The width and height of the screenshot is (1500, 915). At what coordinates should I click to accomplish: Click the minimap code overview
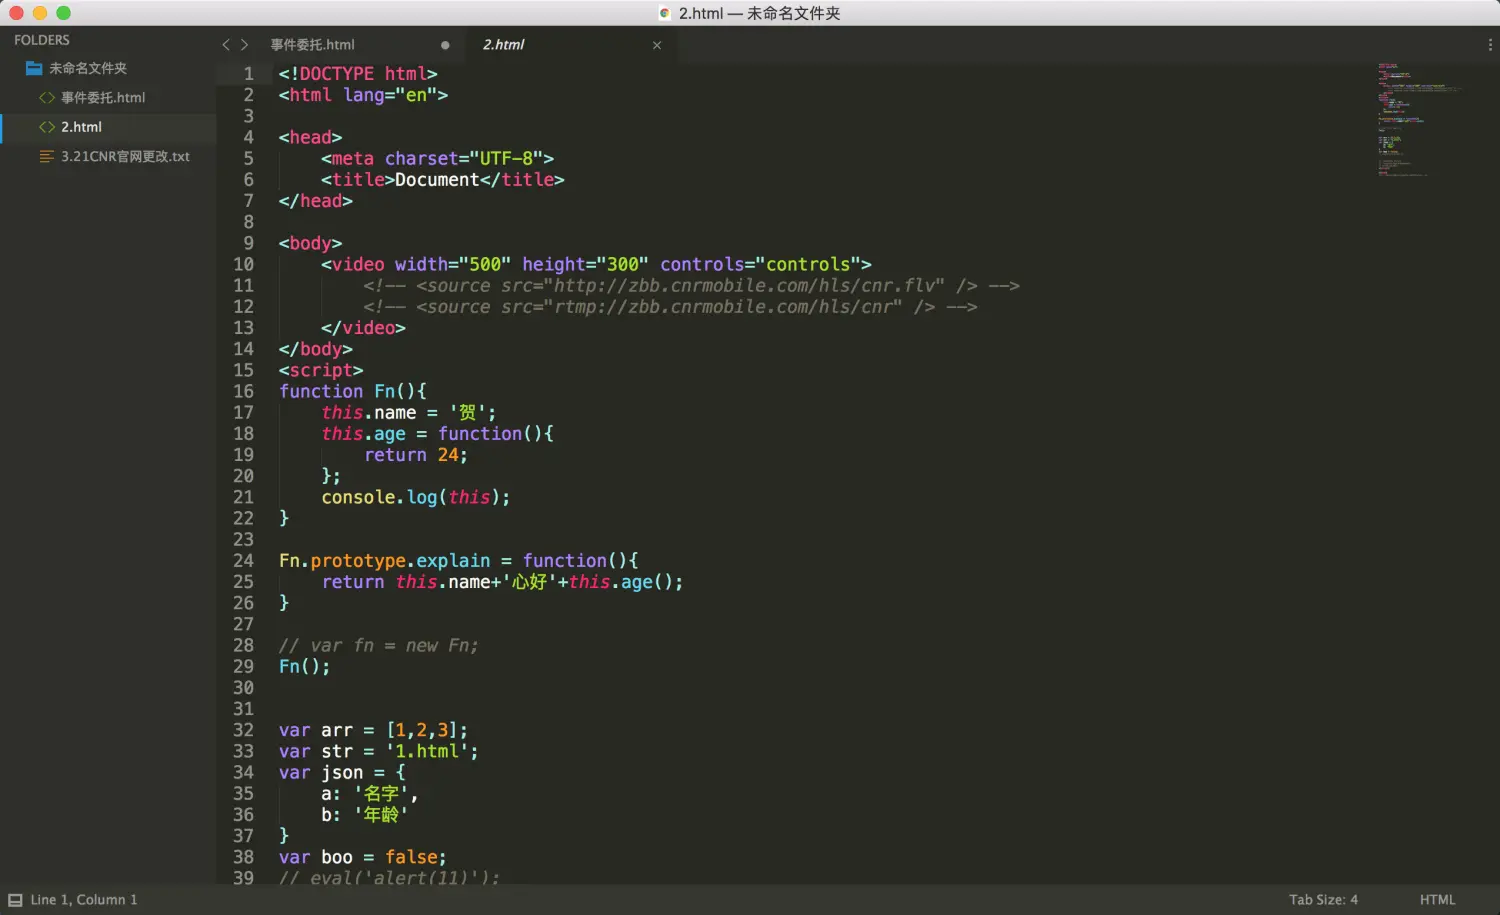click(x=1420, y=120)
